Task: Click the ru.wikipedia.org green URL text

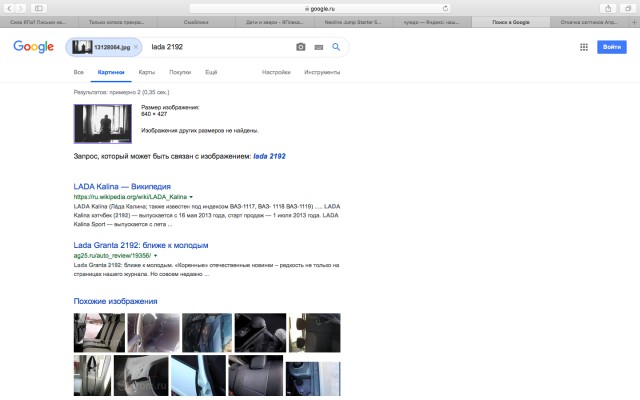Action: [130, 197]
